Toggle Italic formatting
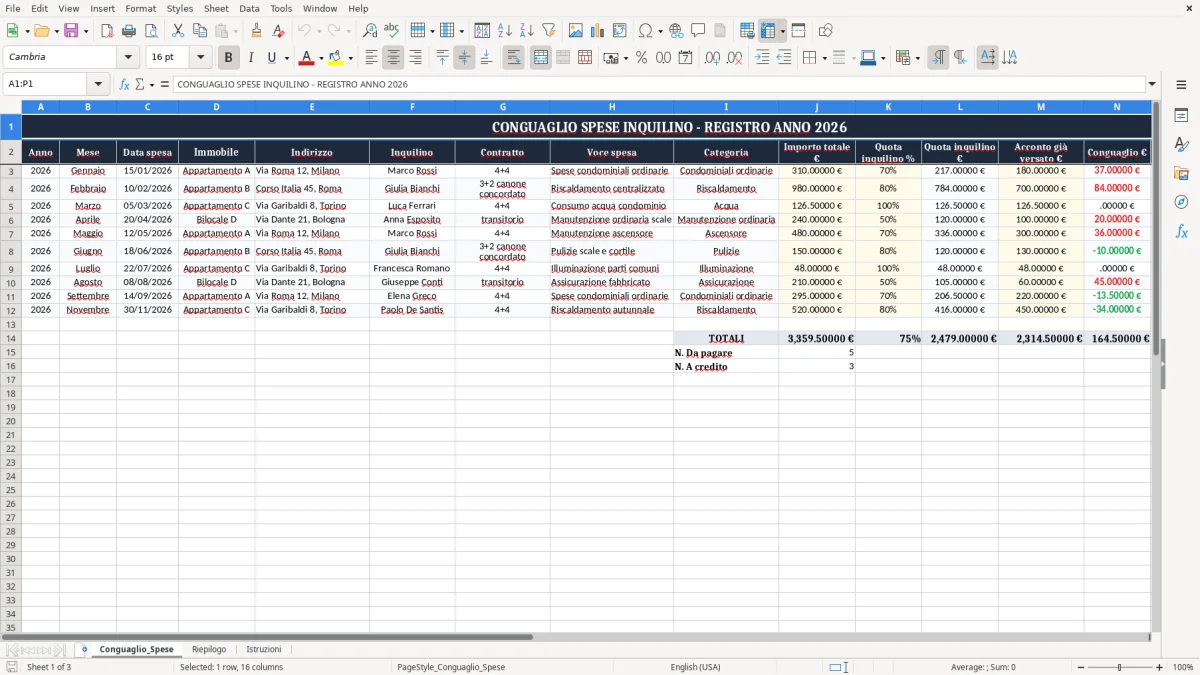This screenshot has height=675, width=1200. point(251,58)
